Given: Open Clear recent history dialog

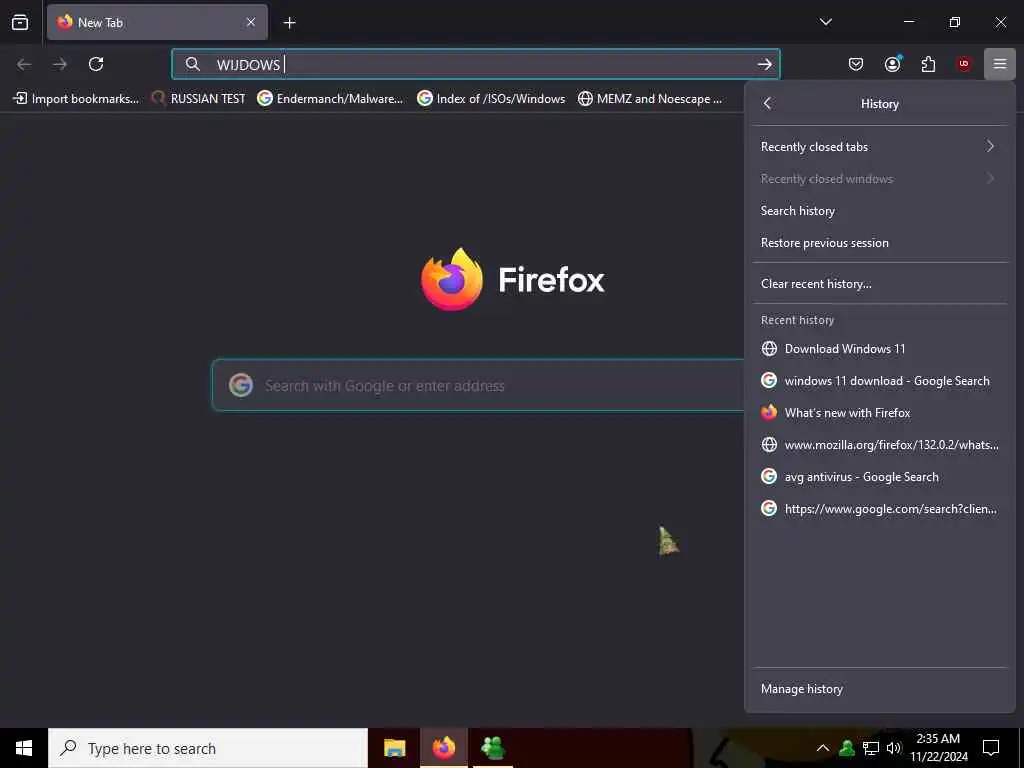Looking at the screenshot, I should pos(880,284).
